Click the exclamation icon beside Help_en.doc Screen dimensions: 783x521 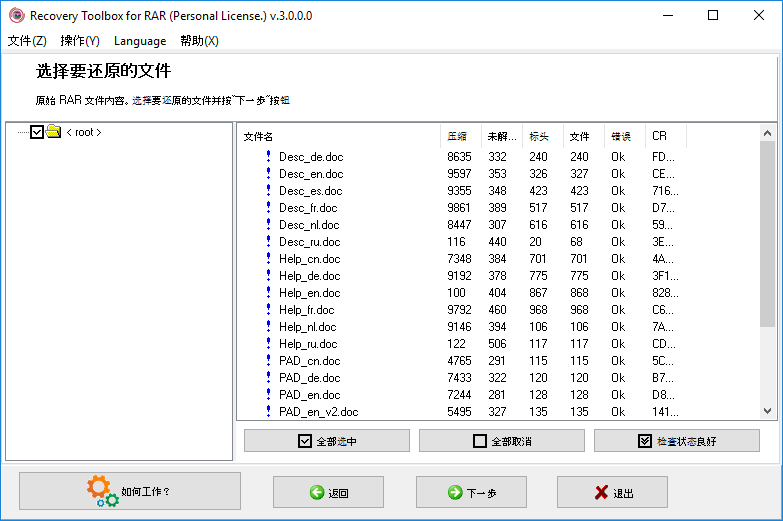pyautogui.click(x=268, y=292)
